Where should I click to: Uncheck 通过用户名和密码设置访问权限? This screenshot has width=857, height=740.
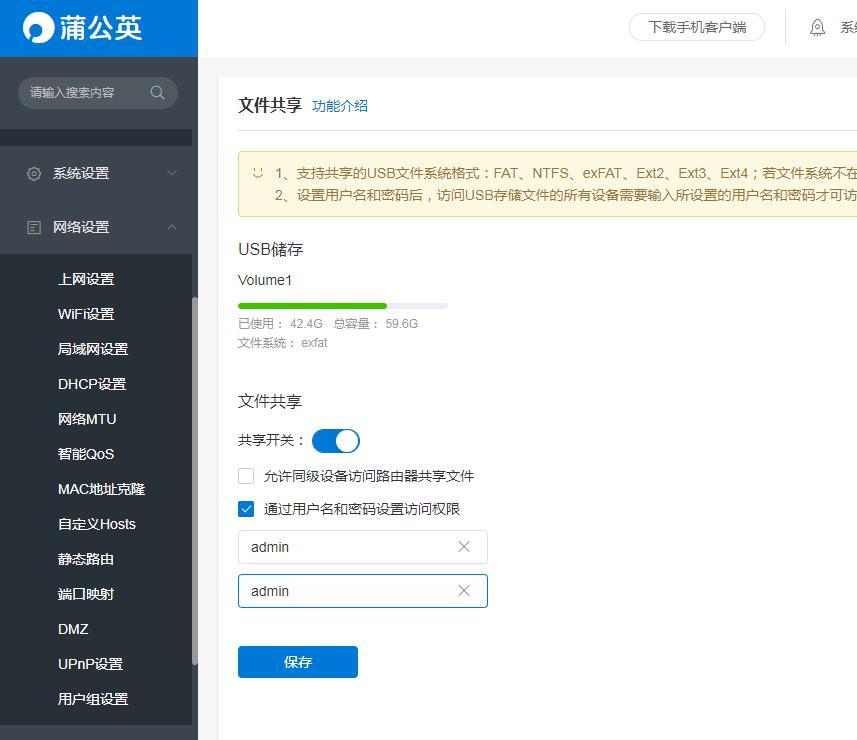tap(246, 509)
